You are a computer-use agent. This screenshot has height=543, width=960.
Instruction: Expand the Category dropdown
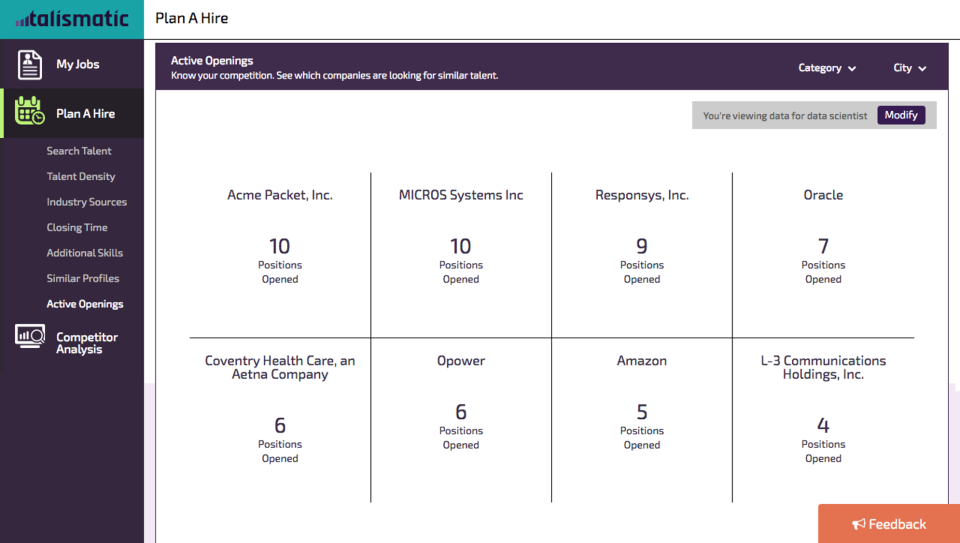(827, 68)
